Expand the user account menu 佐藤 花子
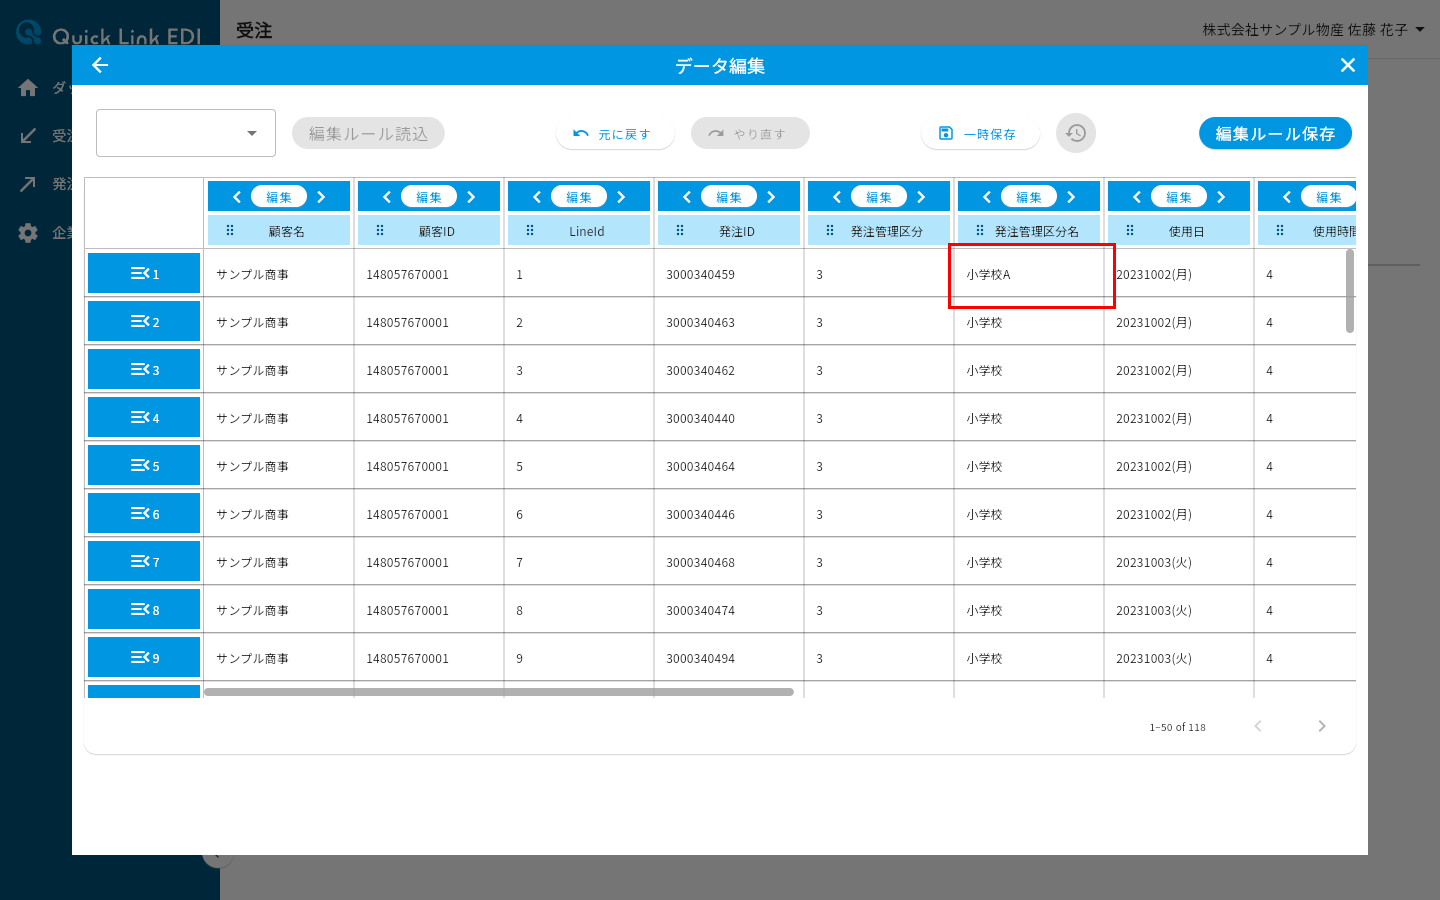The height and width of the screenshot is (900, 1440). click(1313, 30)
